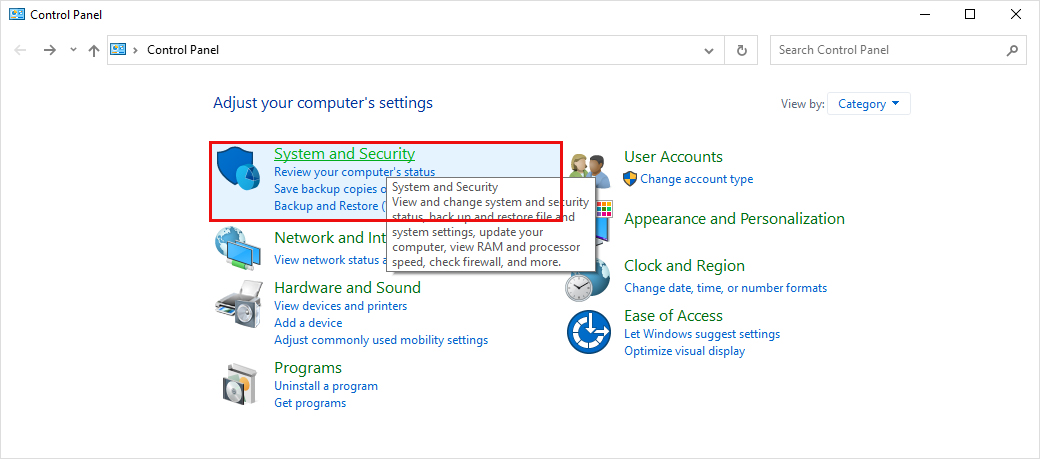The height and width of the screenshot is (459, 1040).
Task: Open Appearance and Personalization category
Action: click(x=734, y=218)
